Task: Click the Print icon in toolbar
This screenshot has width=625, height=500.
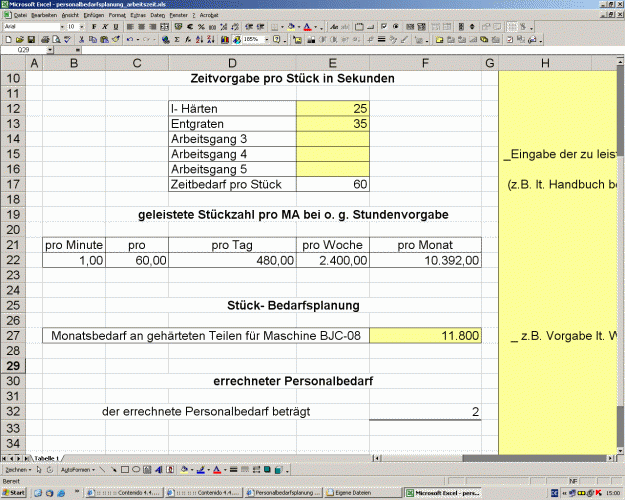Action: pyautogui.click(x=45, y=39)
